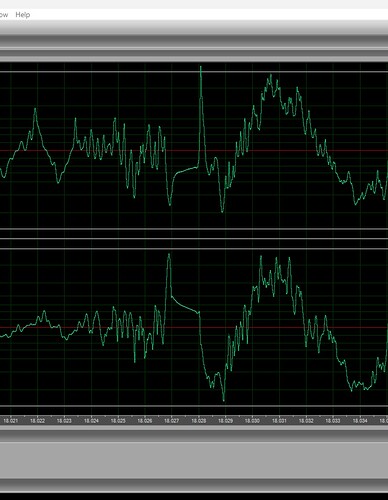
Task: Click the 18.024 mark on the time ruler
Action: [91, 421]
